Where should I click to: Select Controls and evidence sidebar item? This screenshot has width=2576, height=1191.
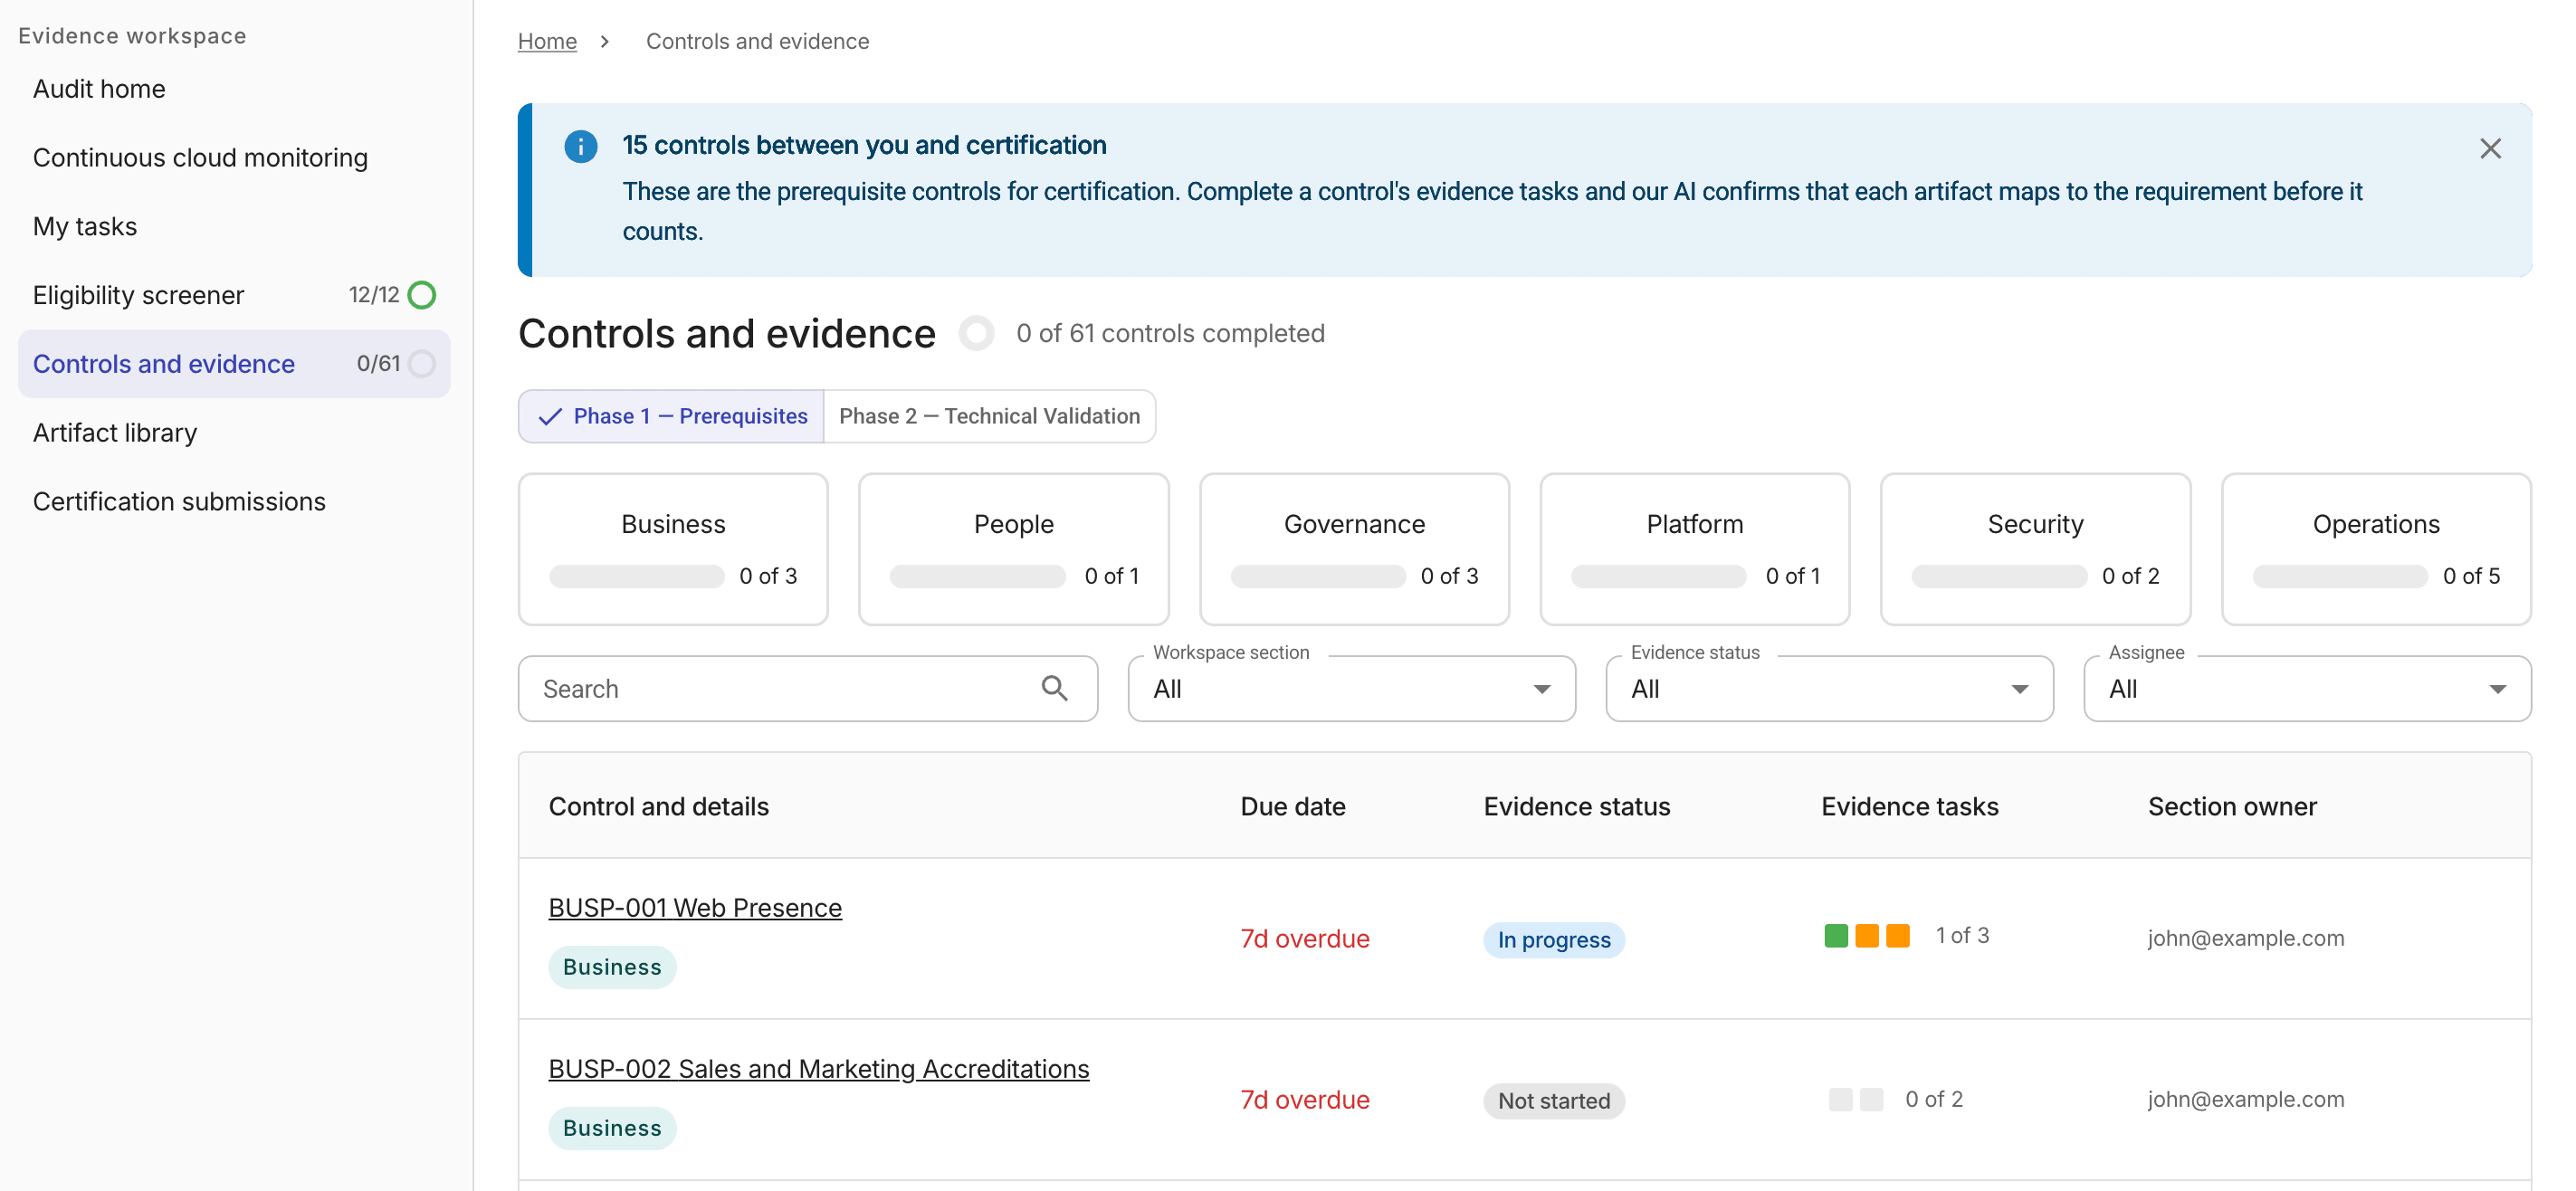click(234, 364)
